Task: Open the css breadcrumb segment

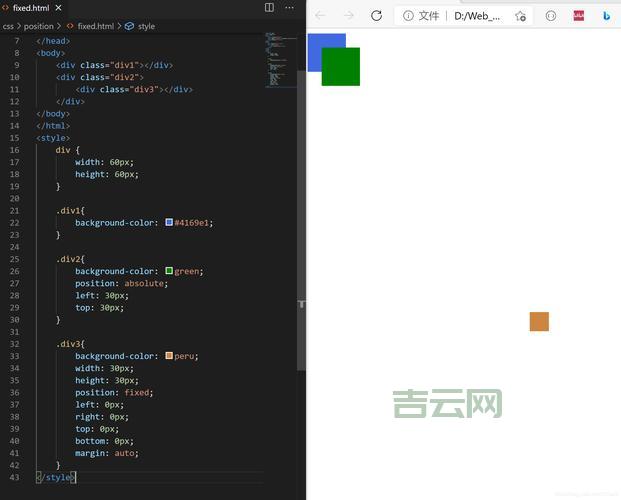Action: (8, 26)
